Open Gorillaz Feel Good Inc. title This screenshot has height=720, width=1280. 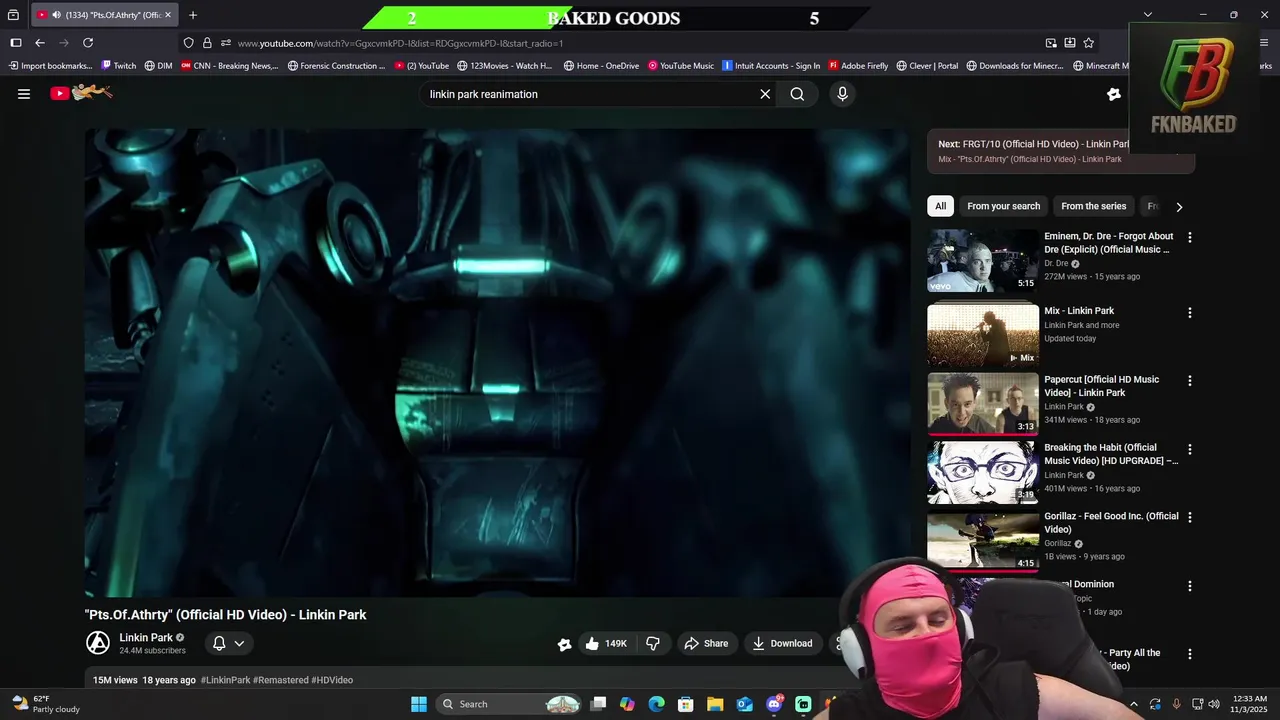tap(1111, 522)
